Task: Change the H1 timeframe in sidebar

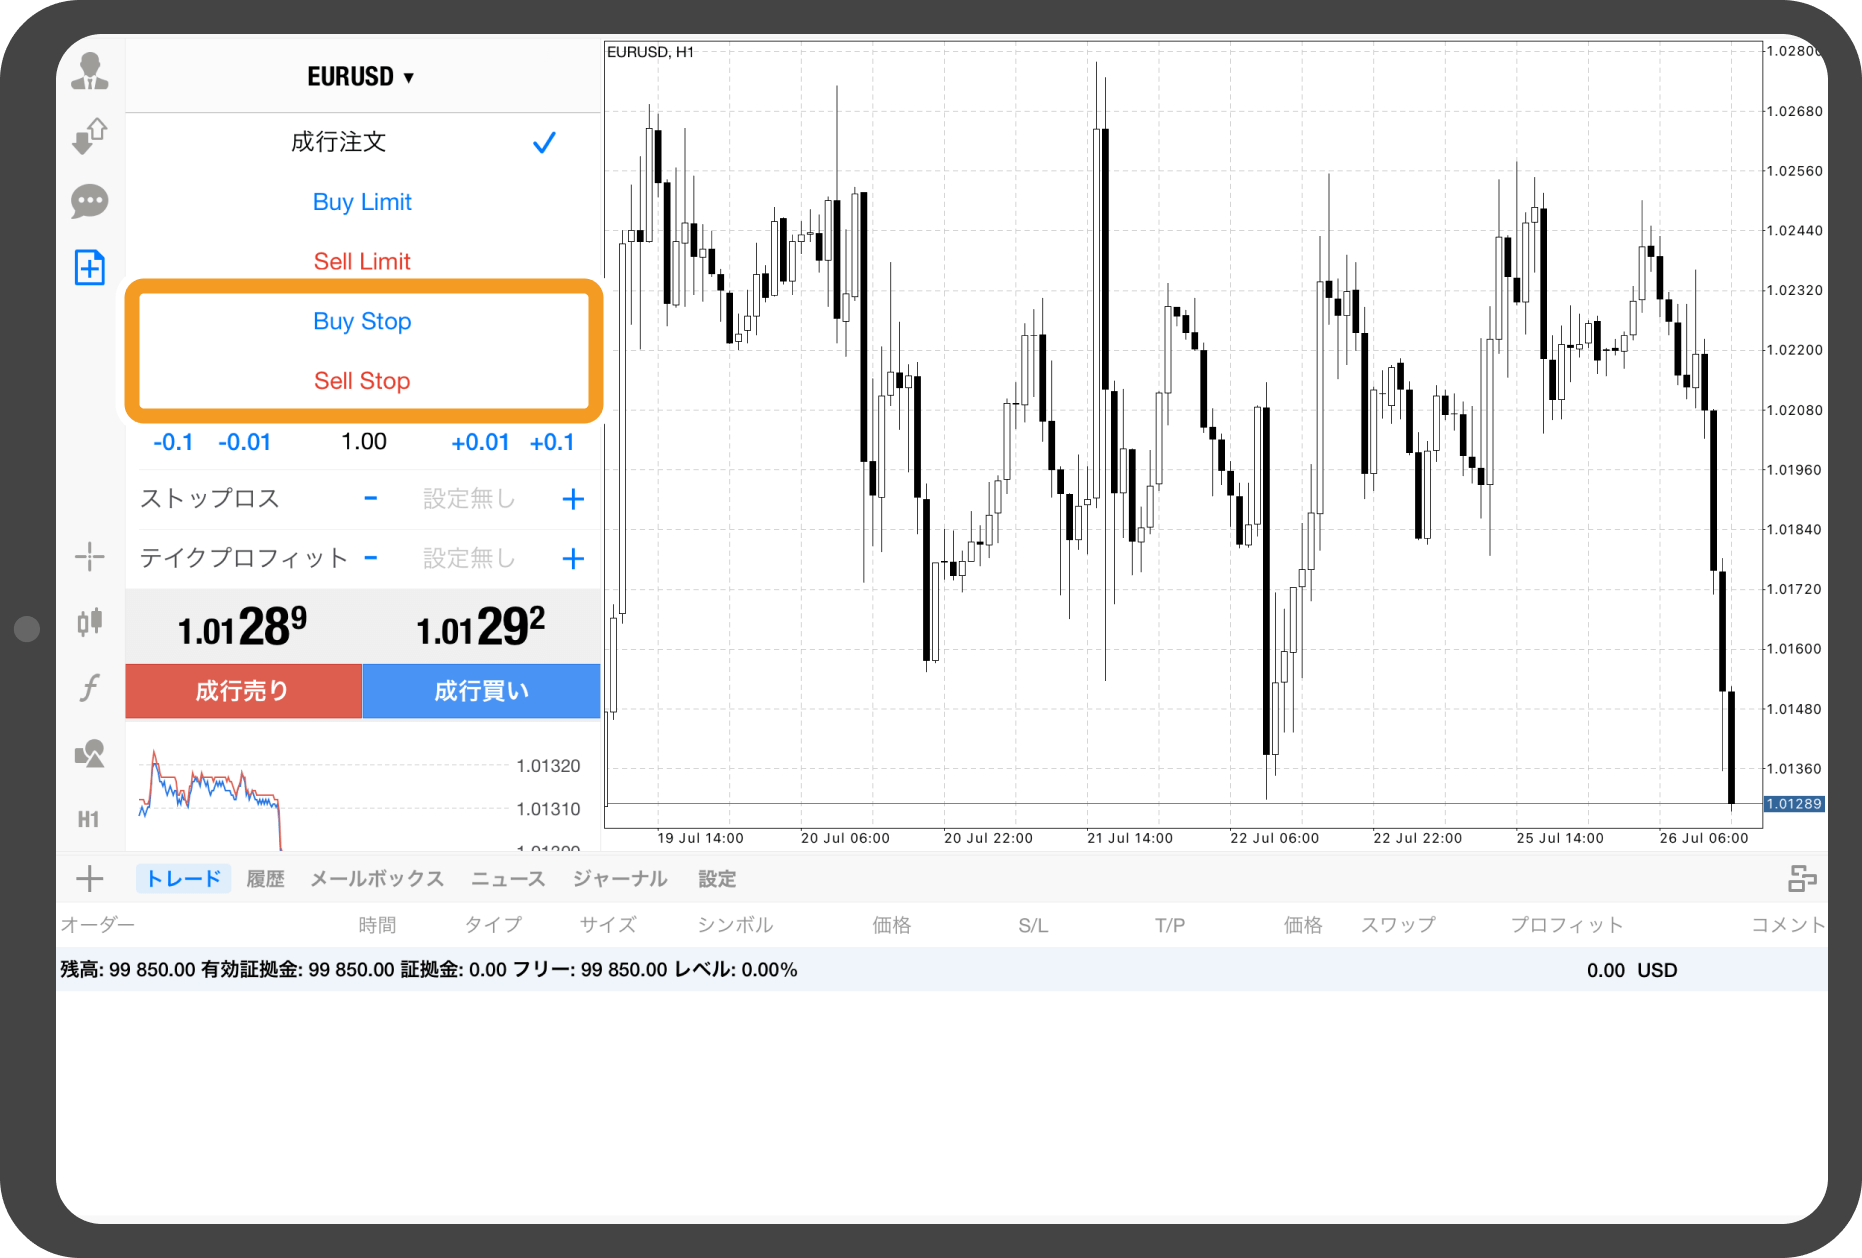Action: tap(89, 819)
